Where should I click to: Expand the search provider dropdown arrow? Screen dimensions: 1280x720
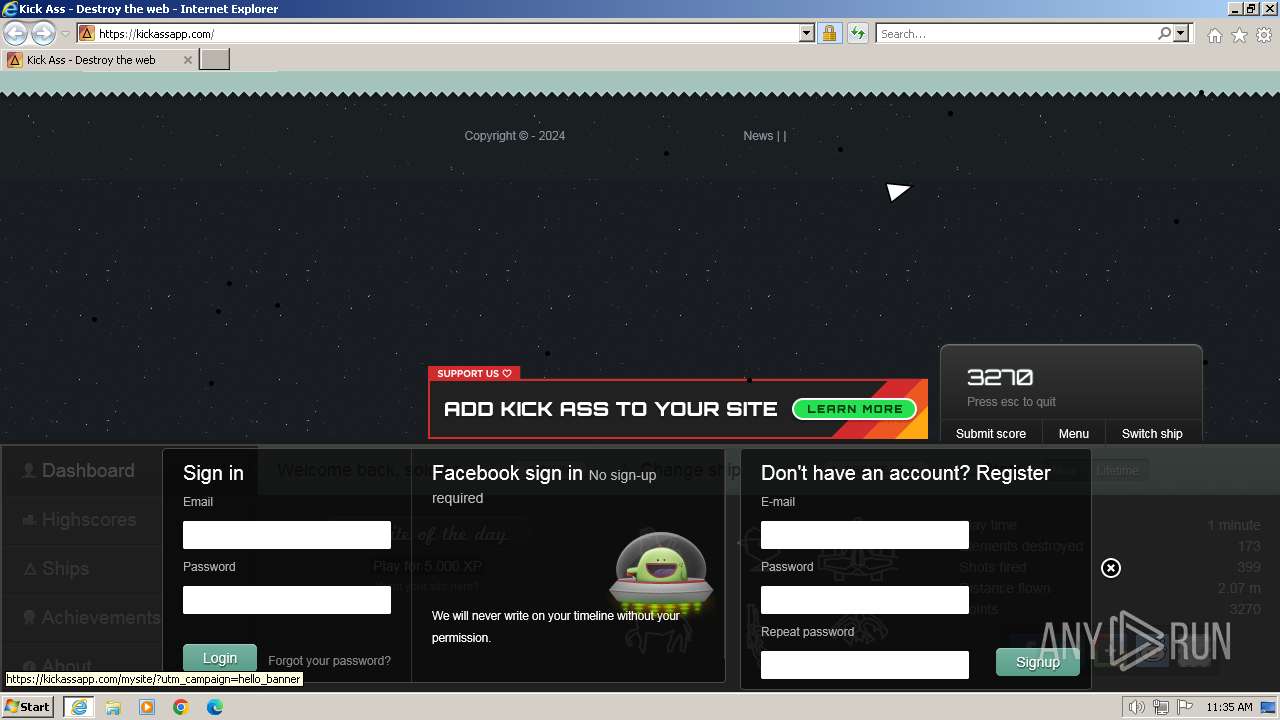tap(1182, 34)
